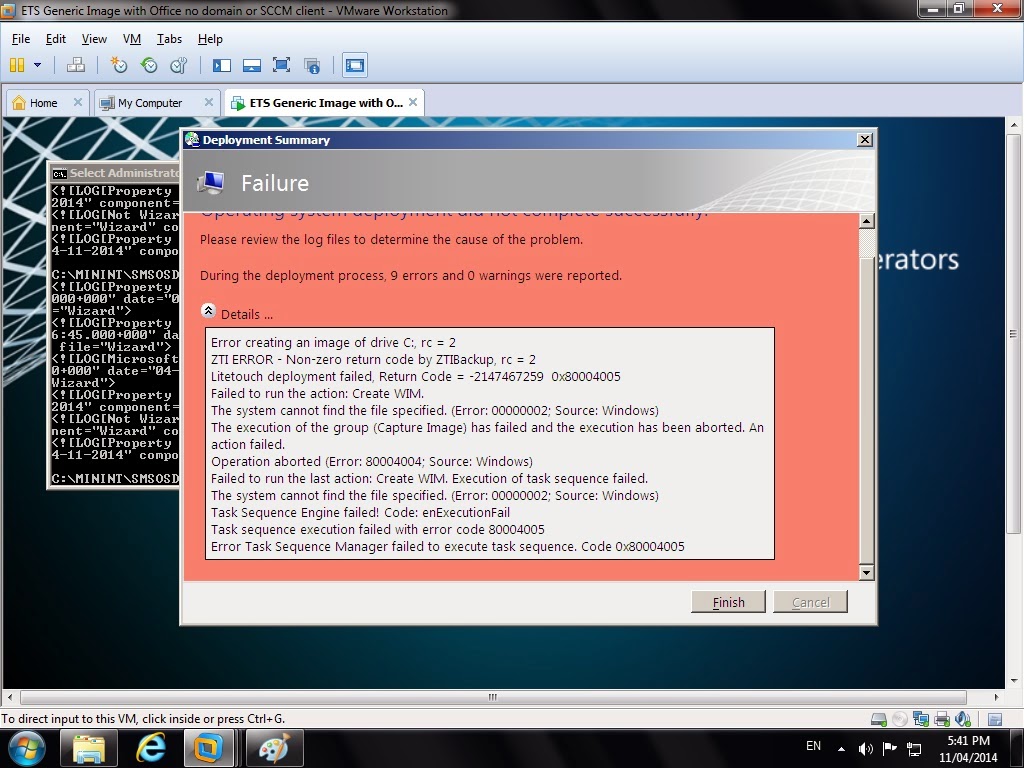Viewport: 1024px width, 768px height.
Task: Click the system tray volume icon
Action: coord(865,749)
